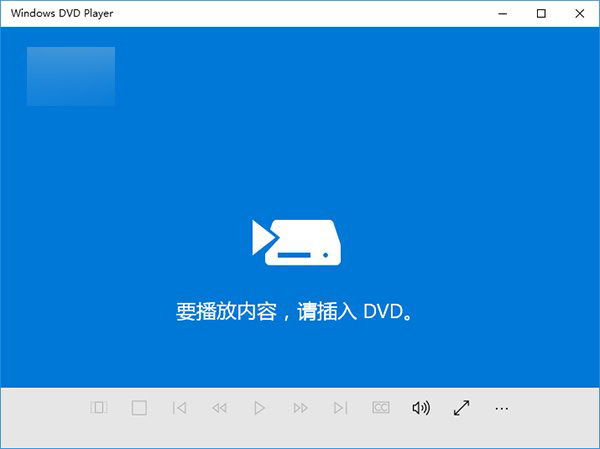Open the volume speaker control

[x=421, y=408]
